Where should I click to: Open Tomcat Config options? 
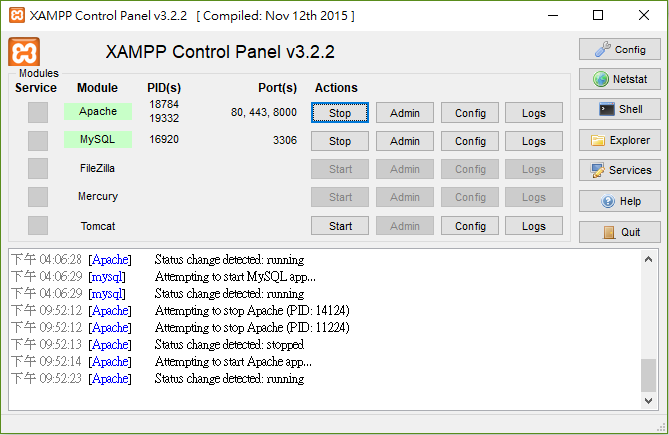[470, 226]
